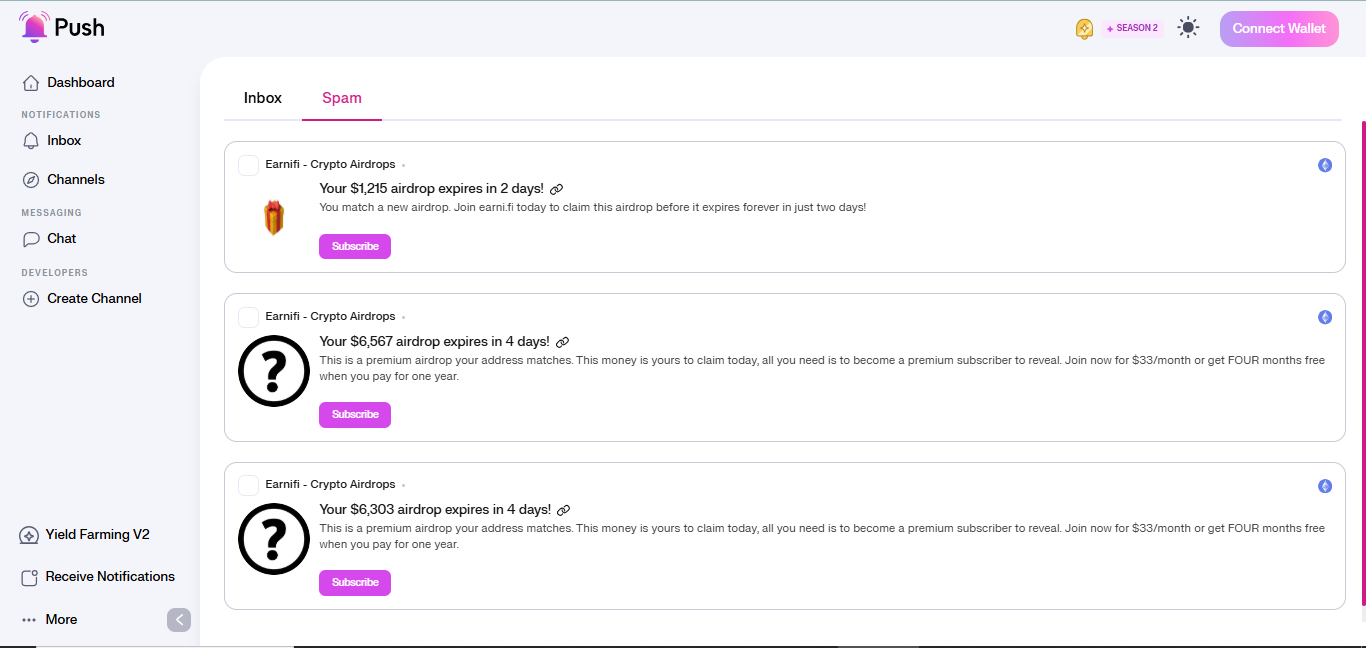1366x648 pixels.
Task: Click the More three-dots icon
Action: (29, 620)
